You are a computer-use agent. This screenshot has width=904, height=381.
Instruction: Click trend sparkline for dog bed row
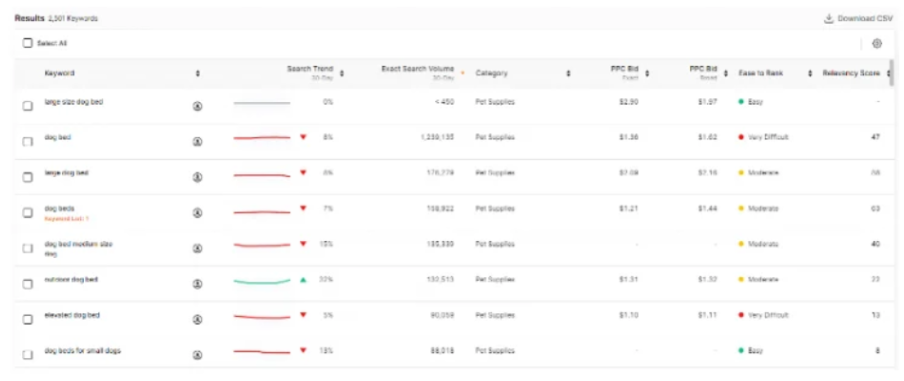(262, 138)
